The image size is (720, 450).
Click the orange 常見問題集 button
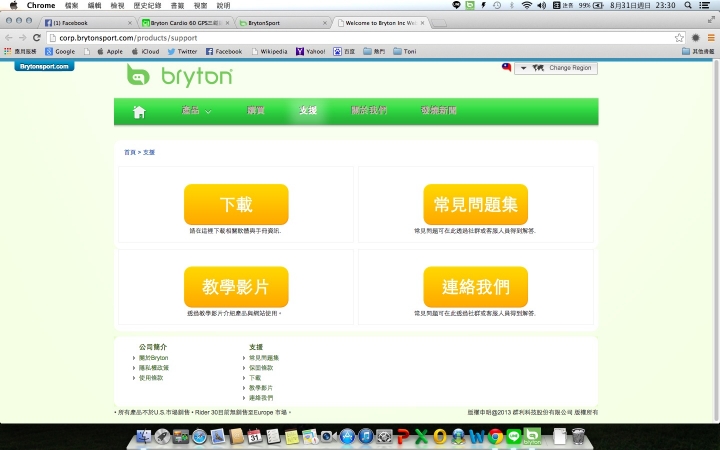pos(475,204)
